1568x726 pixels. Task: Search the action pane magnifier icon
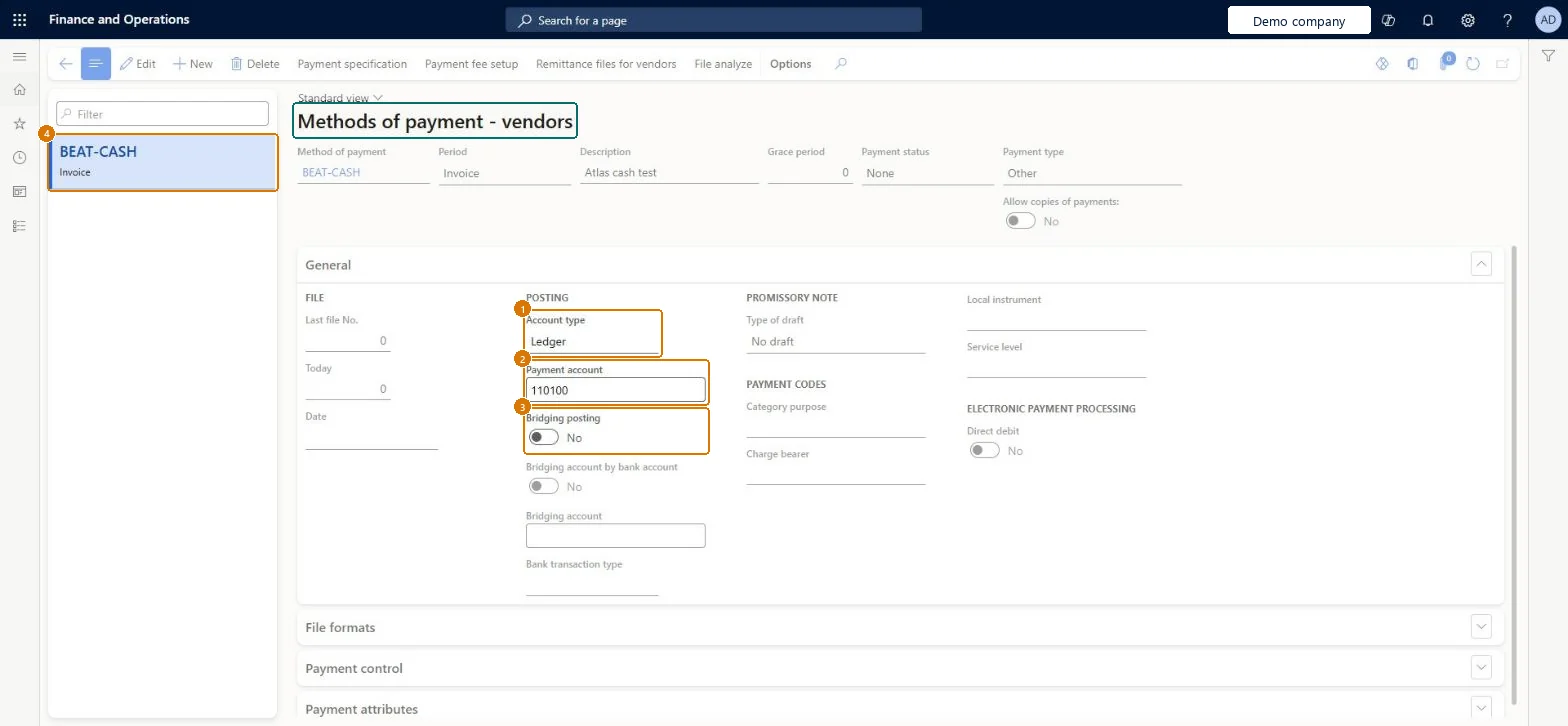click(x=841, y=64)
